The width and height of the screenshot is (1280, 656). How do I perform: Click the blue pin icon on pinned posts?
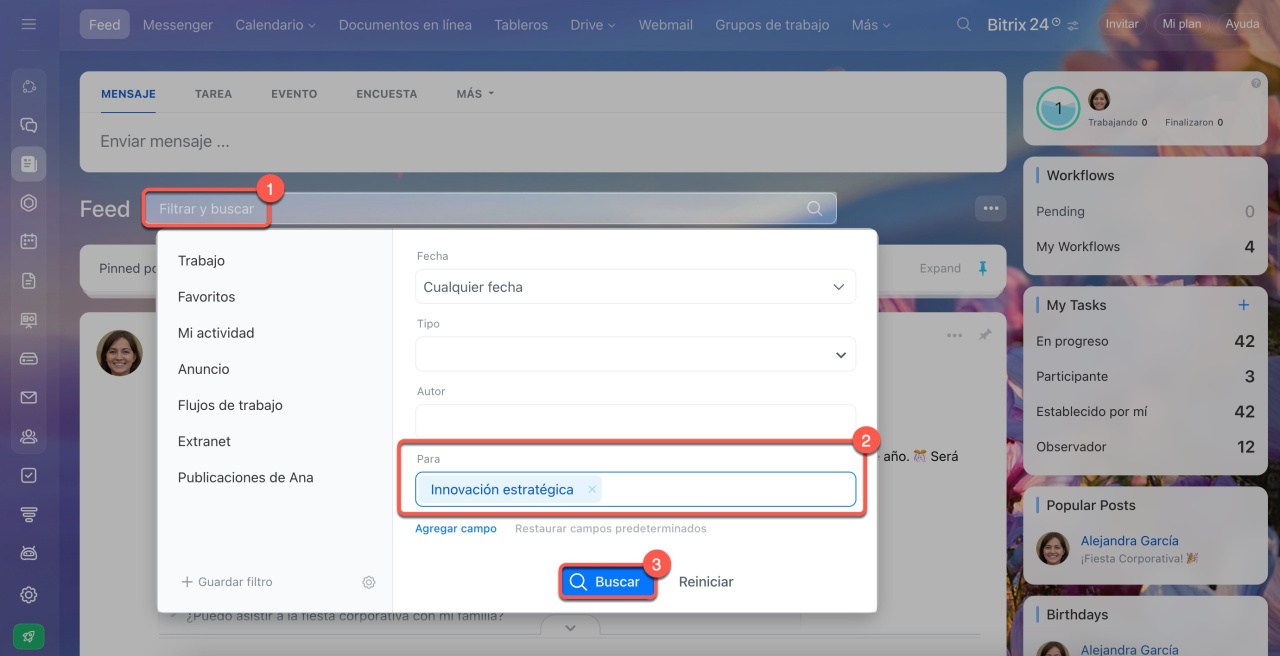point(982,268)
